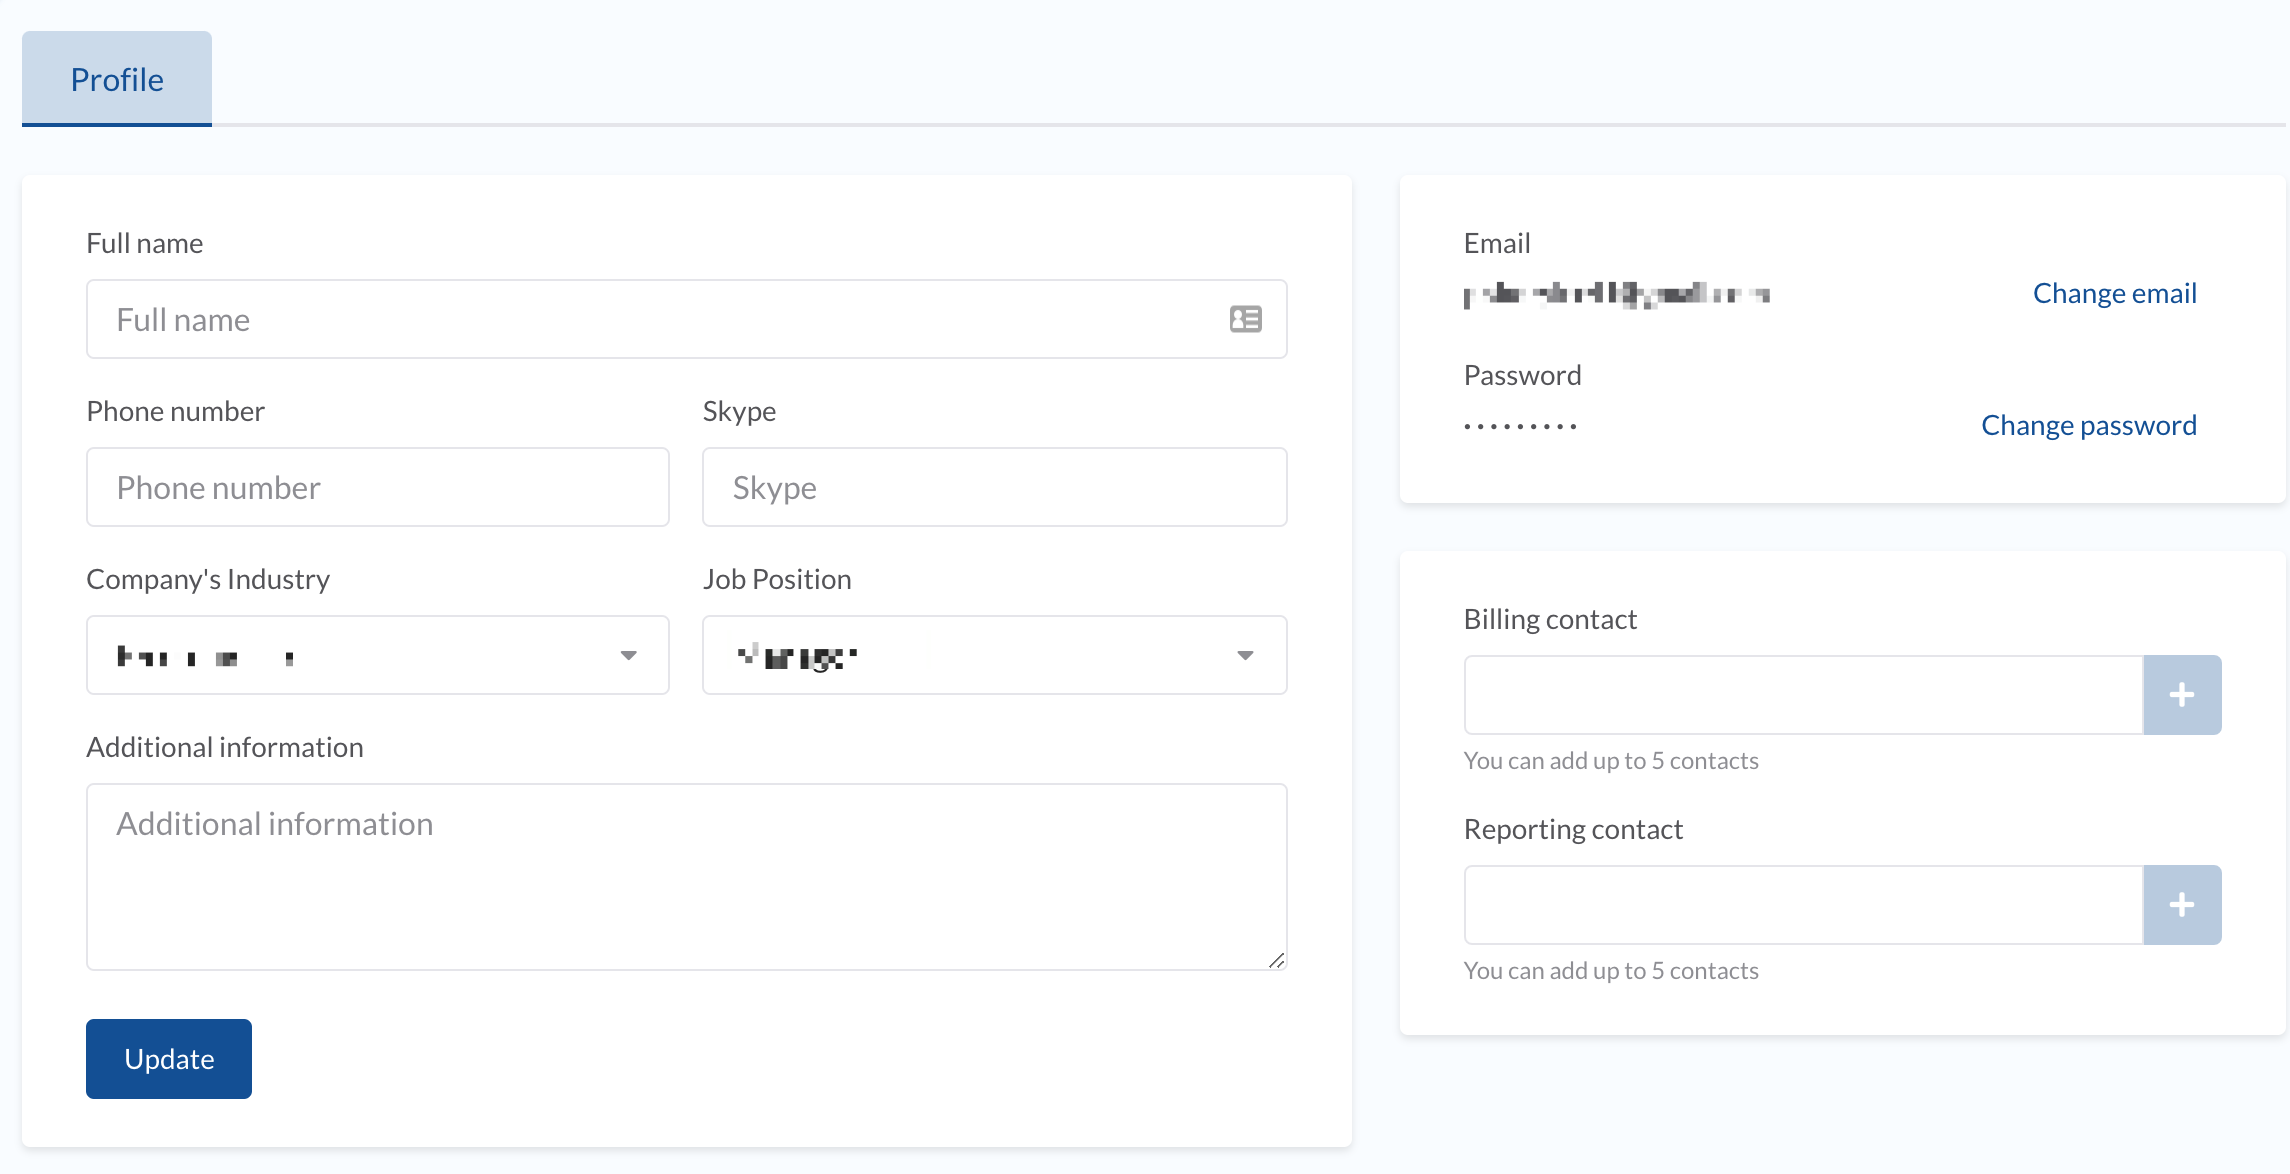This screenshot has width=2290, height=1174.
Task: Click the Company's Industry selected value
Action: click(x=206, y=657)
